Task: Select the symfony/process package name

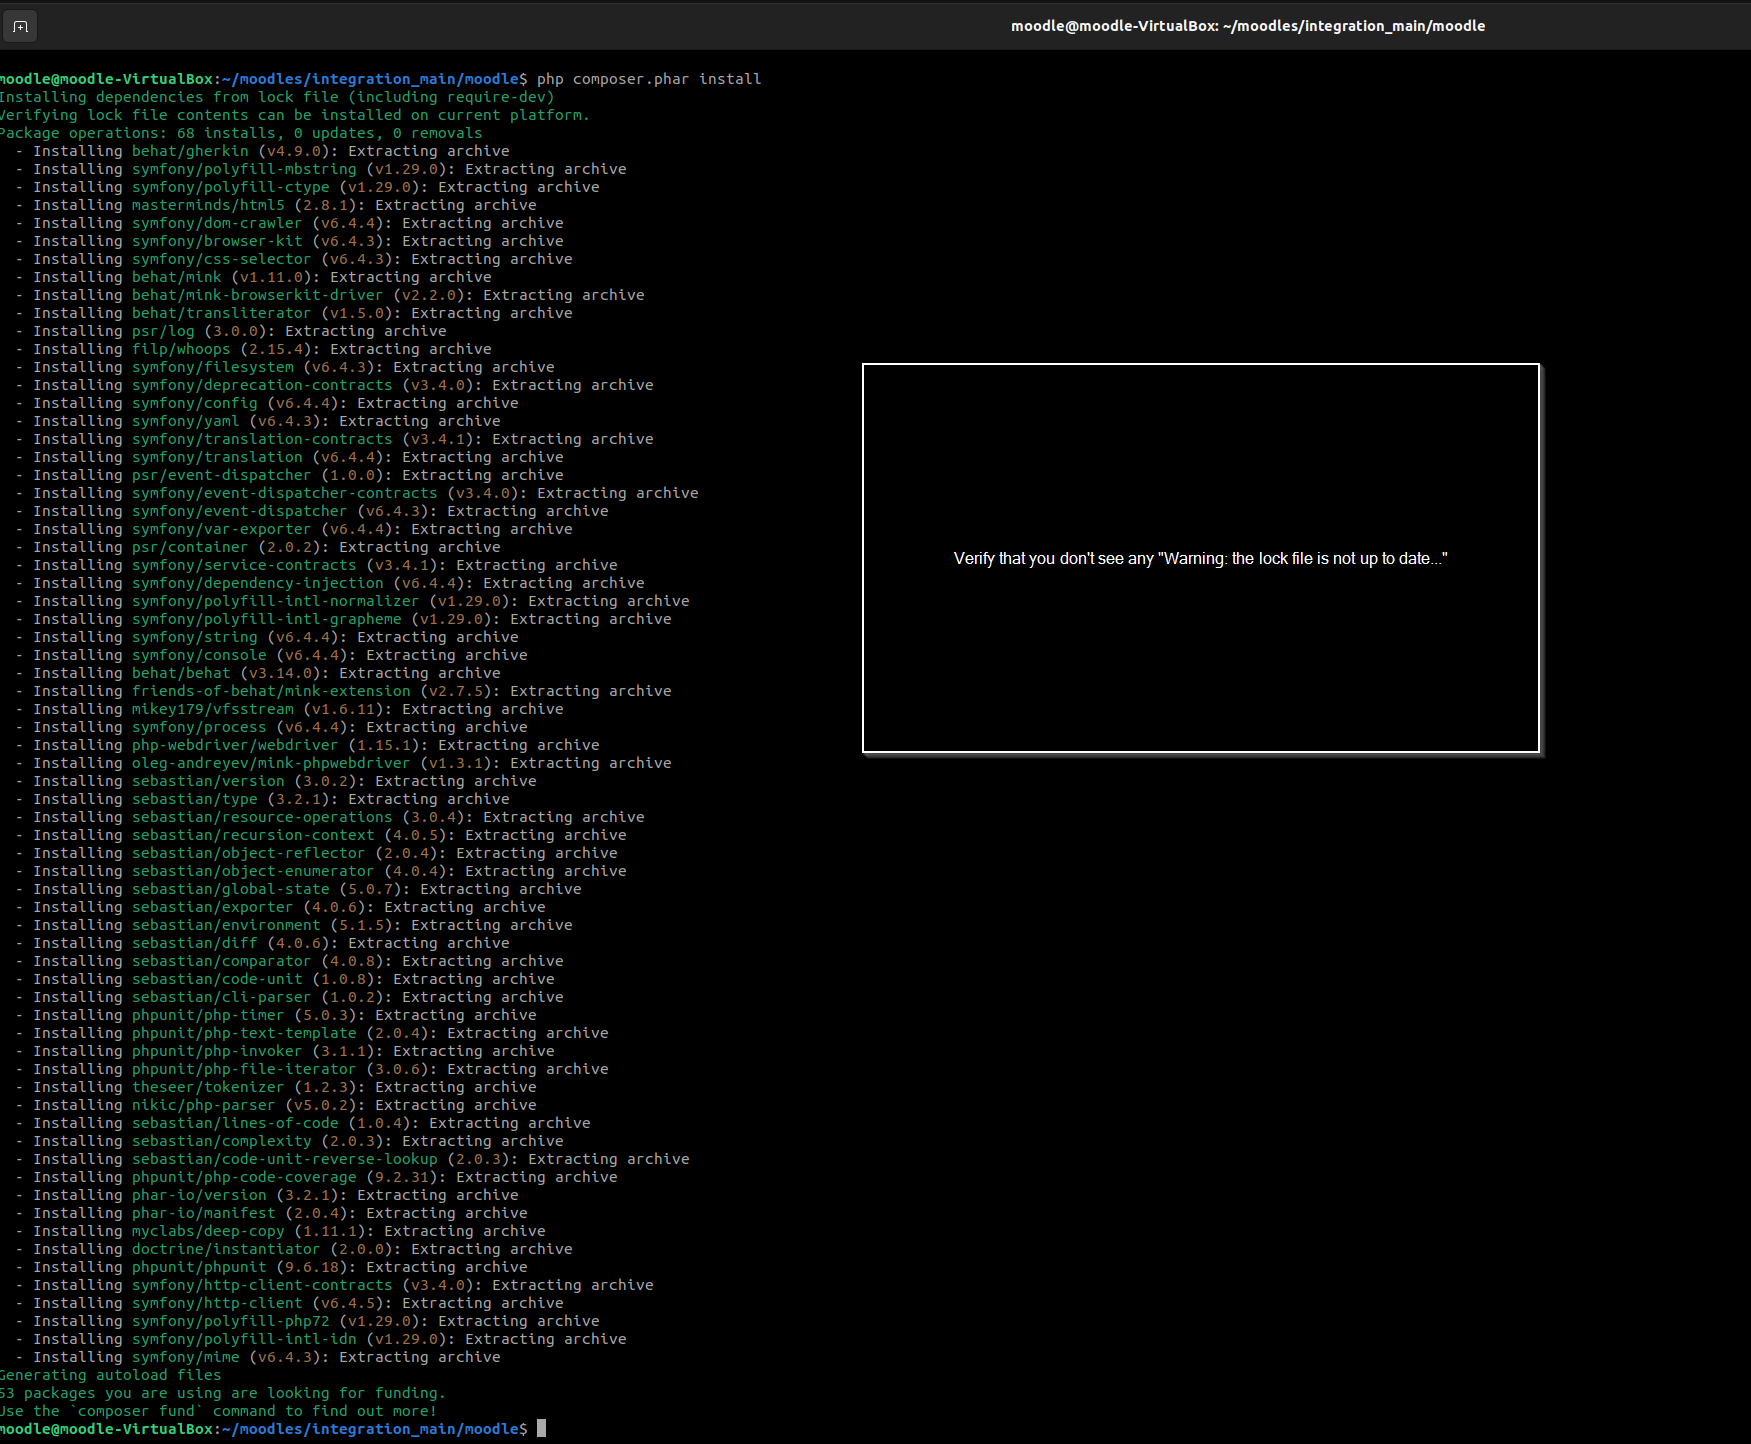Action: click(199, 727)
